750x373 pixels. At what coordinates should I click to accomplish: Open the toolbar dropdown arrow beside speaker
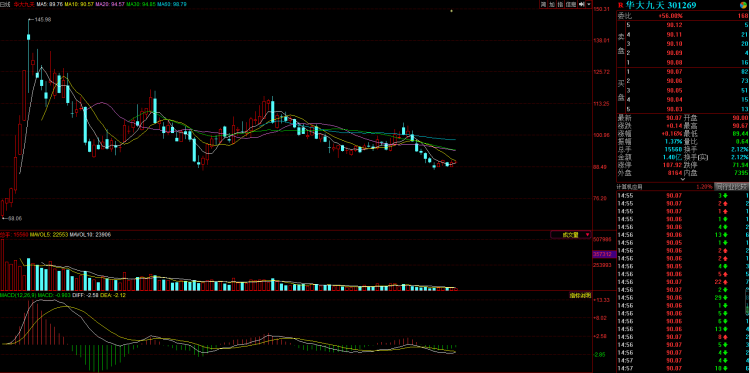point(589,4)
